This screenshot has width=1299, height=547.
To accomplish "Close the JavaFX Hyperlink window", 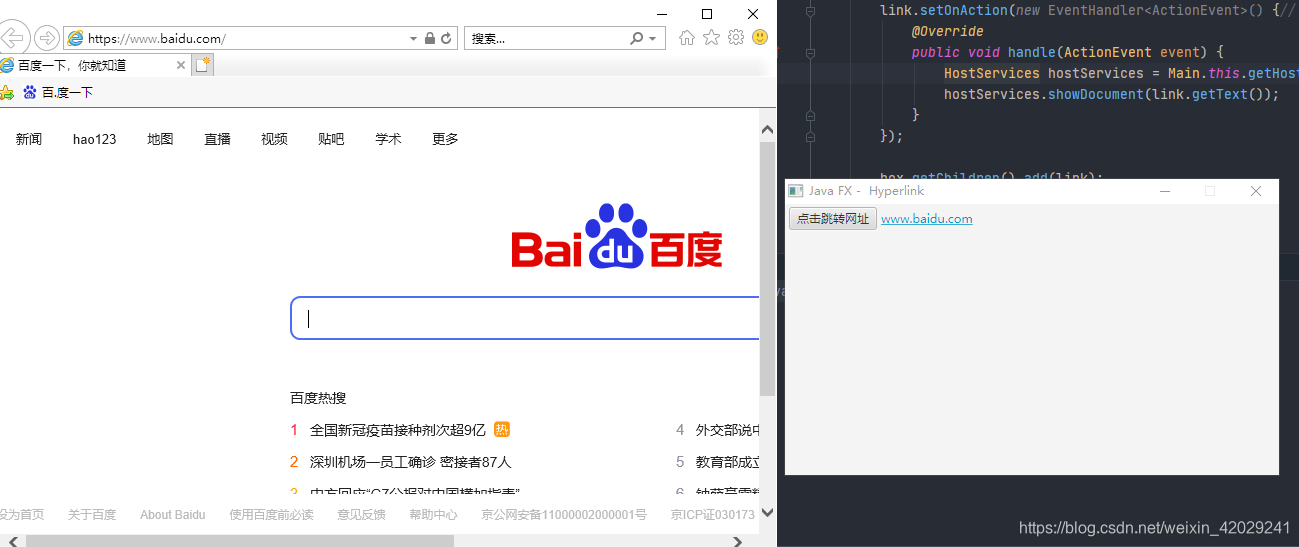I will [x=1256, y=191].
